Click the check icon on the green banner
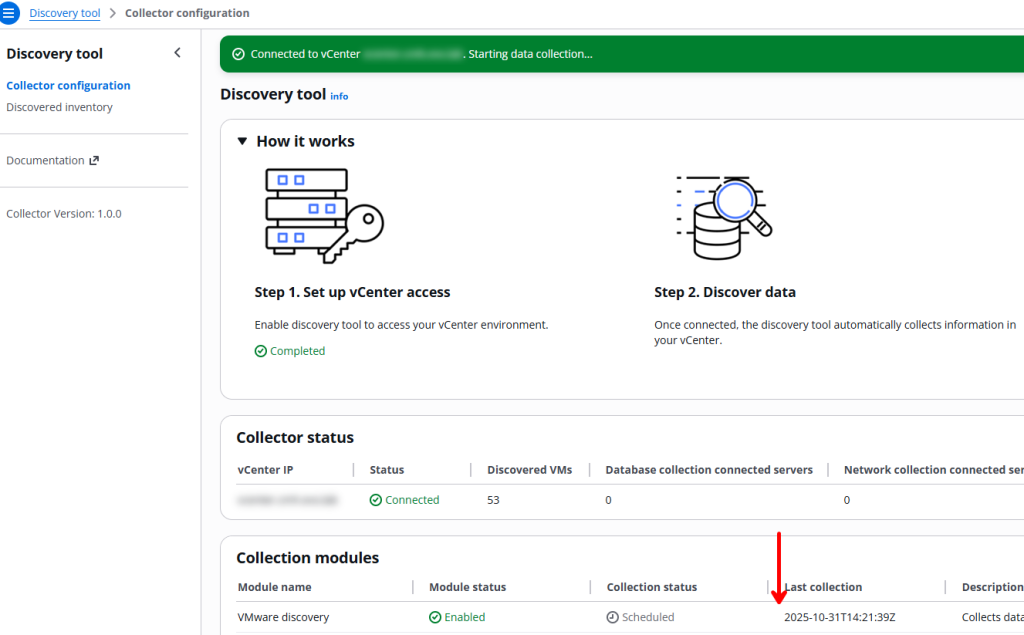Screen dimensions: 1024x635 click(x=237, y=54)
